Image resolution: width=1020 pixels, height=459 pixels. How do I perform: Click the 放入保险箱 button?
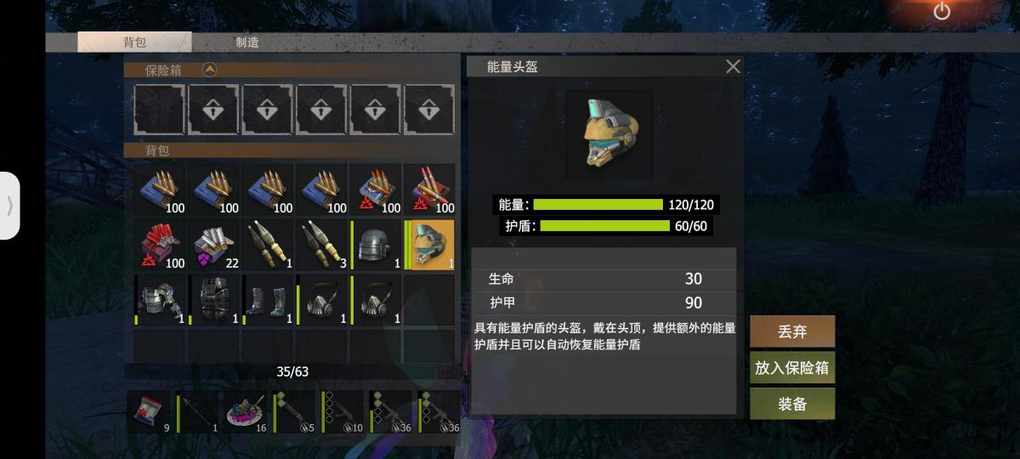pos(792,368)
